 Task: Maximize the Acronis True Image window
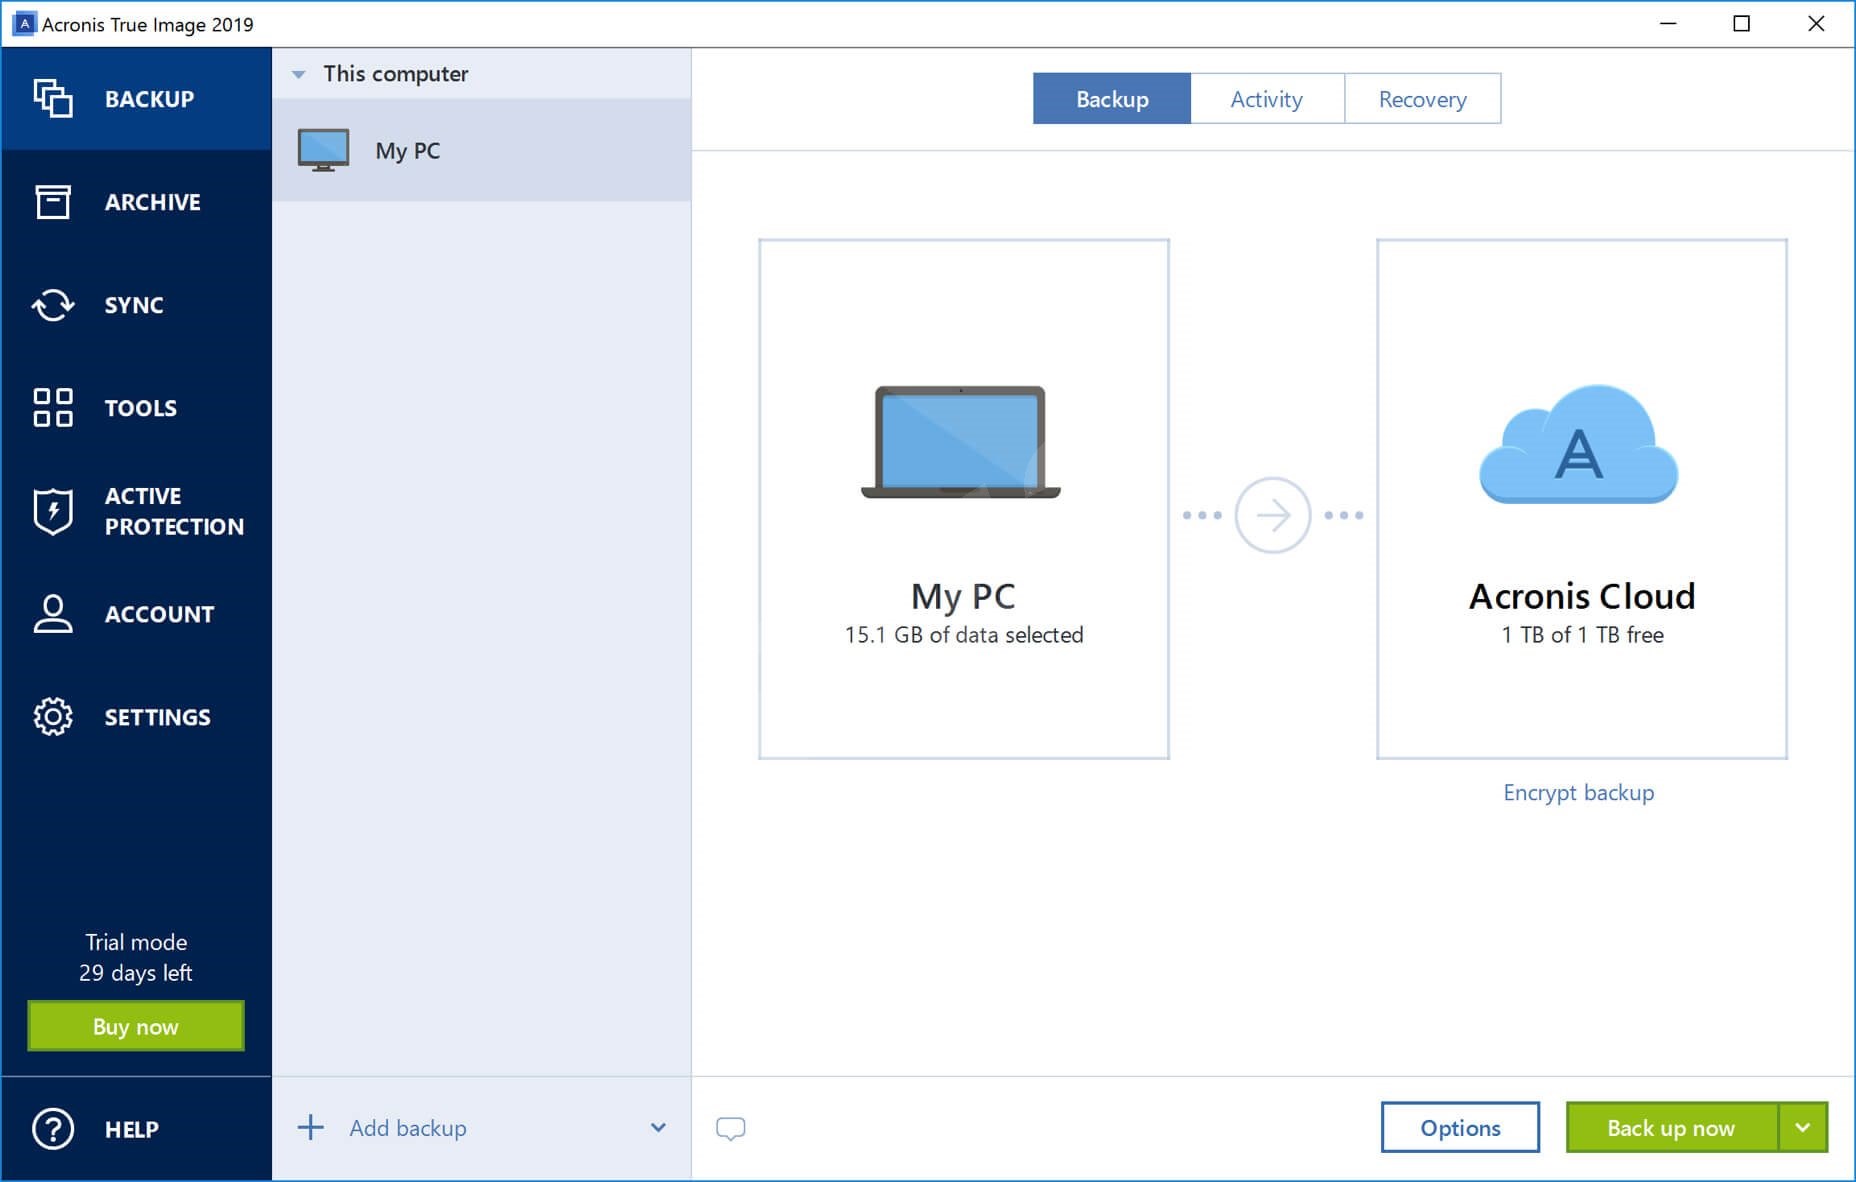pos(1742,24)
